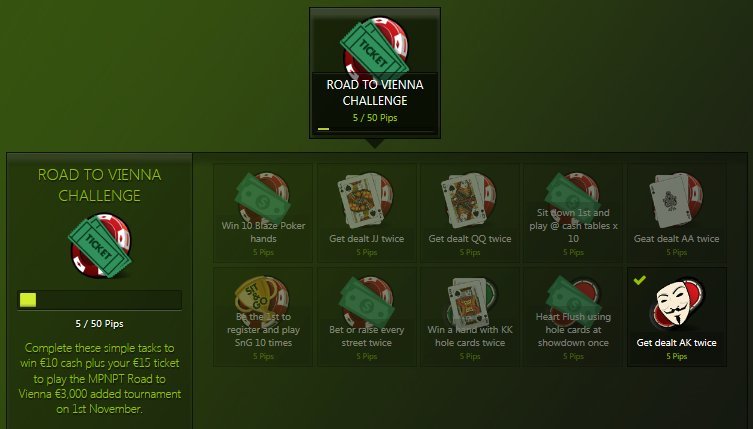Click the Get dealt AK twice label
Screen dimensions: 753x429
(676, 343)
